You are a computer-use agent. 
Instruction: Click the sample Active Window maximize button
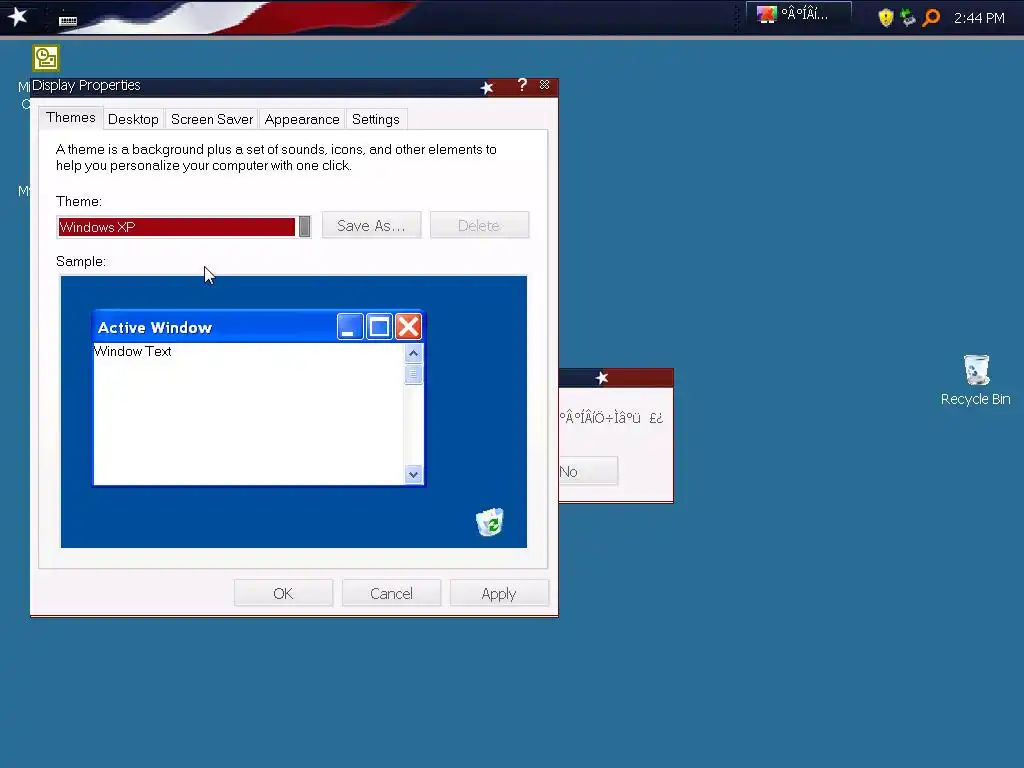(379, 327)
